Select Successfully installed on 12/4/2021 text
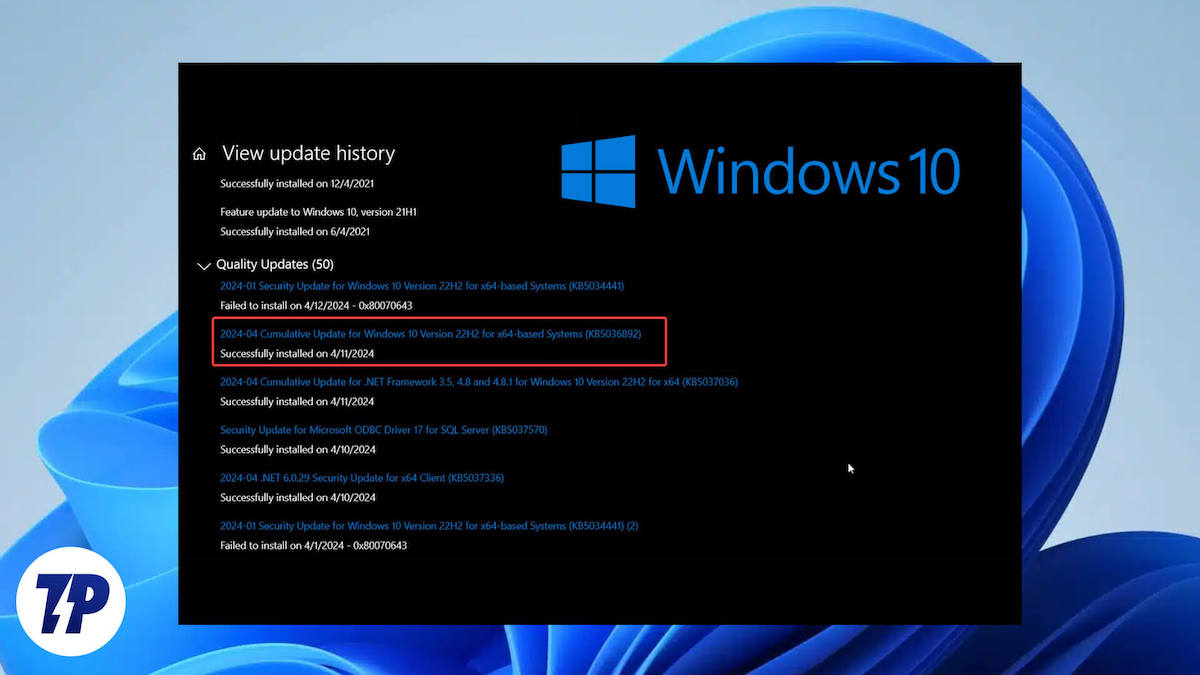This screenshot has width=1200, height=675. click(298, 183)
